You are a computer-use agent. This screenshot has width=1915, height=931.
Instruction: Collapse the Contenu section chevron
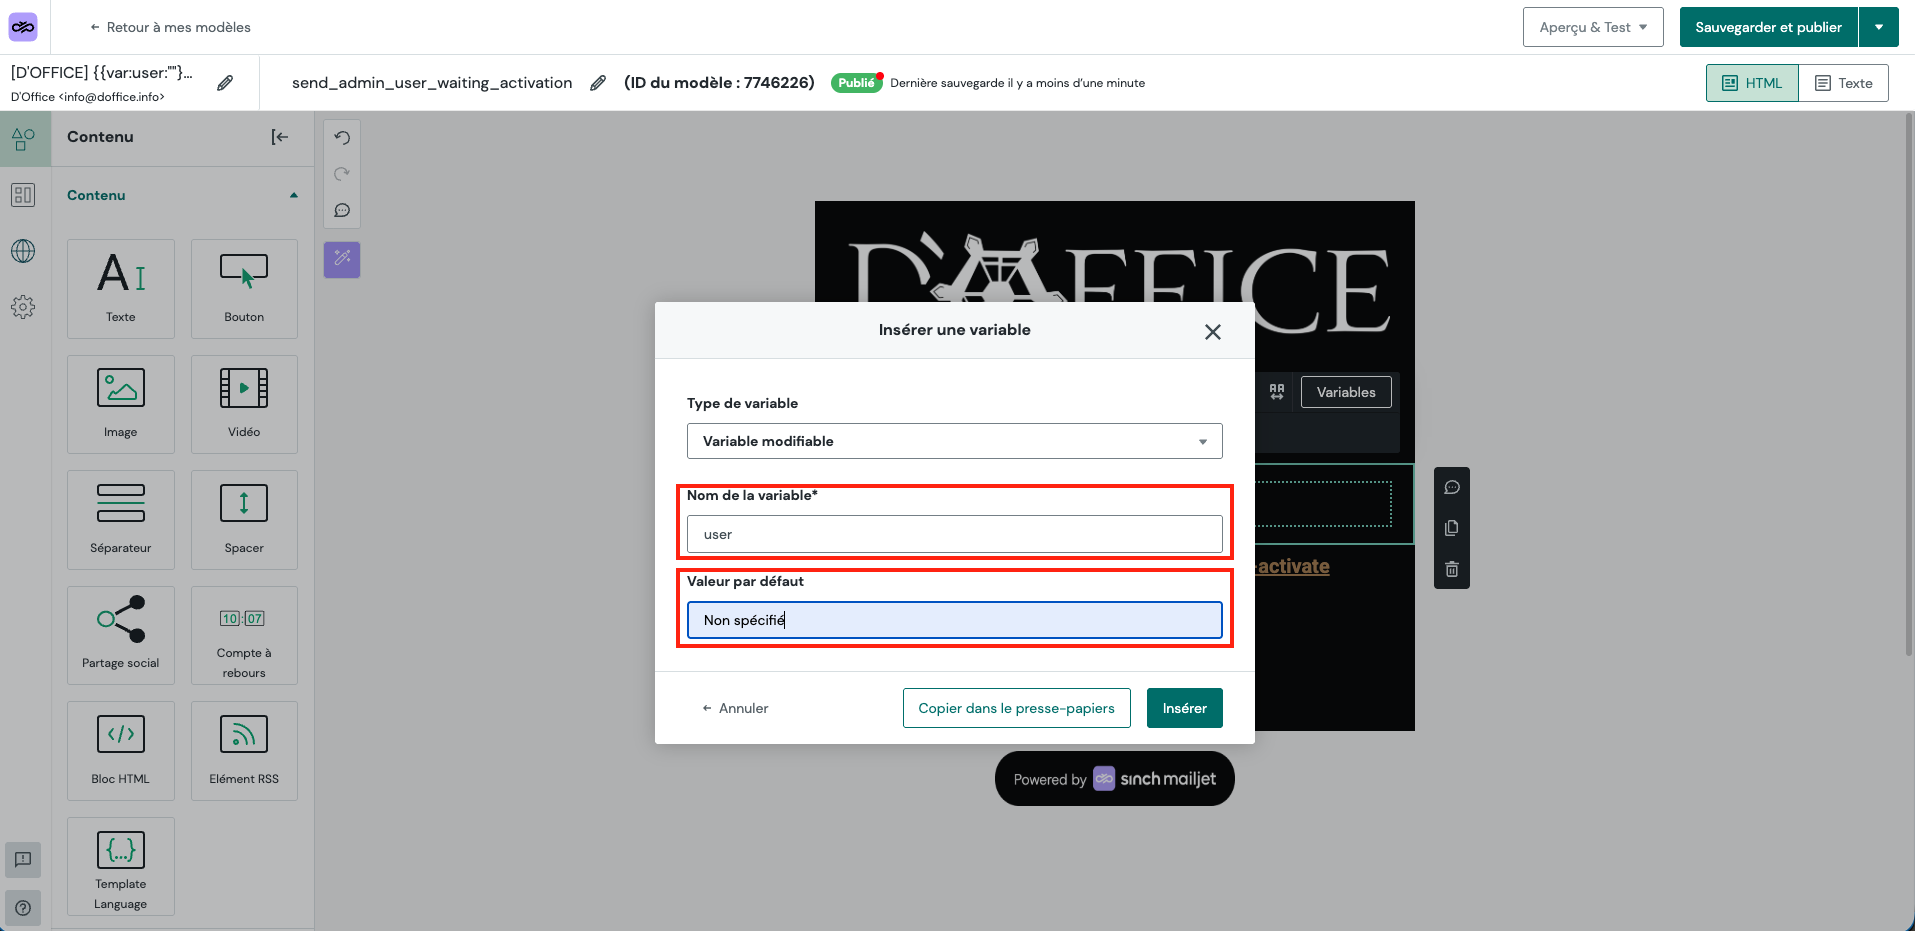click(x=293, y=195)
